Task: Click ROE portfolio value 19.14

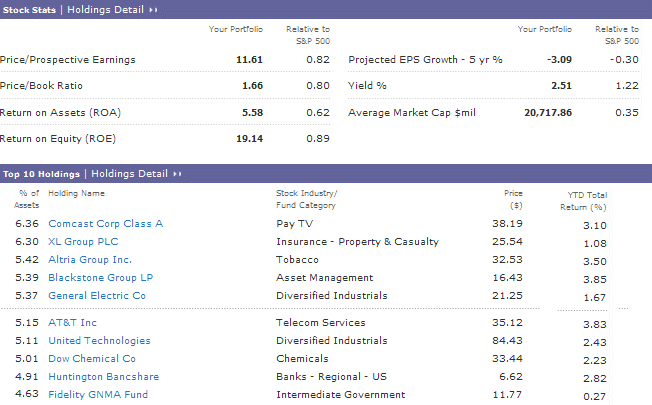Action: coord(249,139)
